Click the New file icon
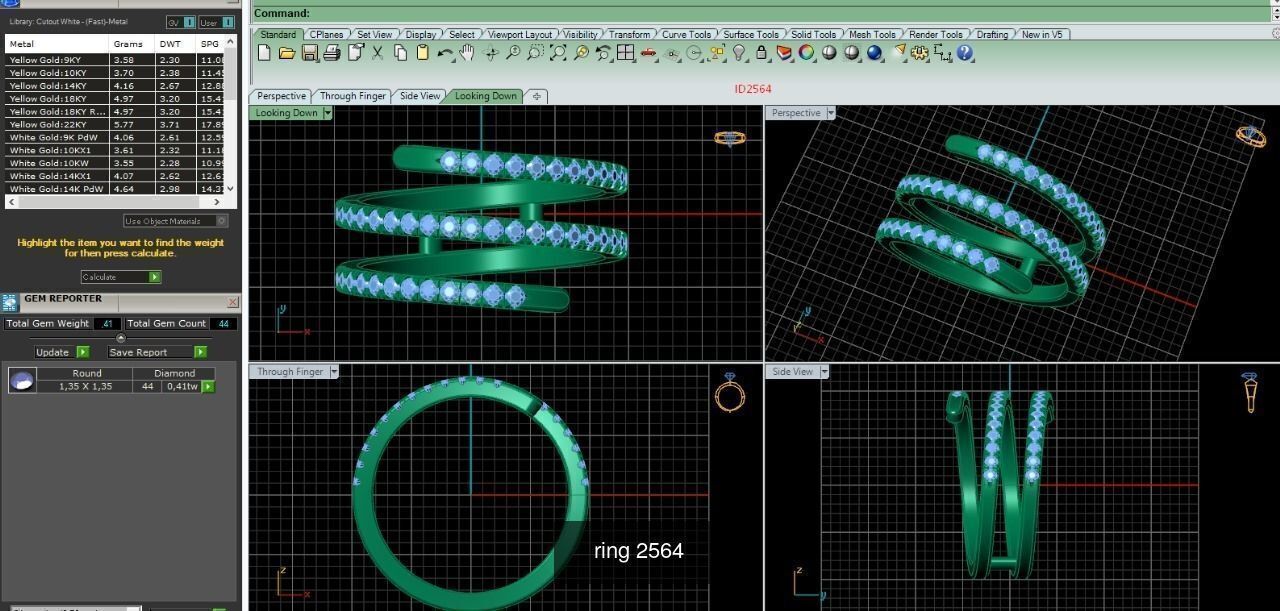1280x611 pixels. click(x=263, y=52)
